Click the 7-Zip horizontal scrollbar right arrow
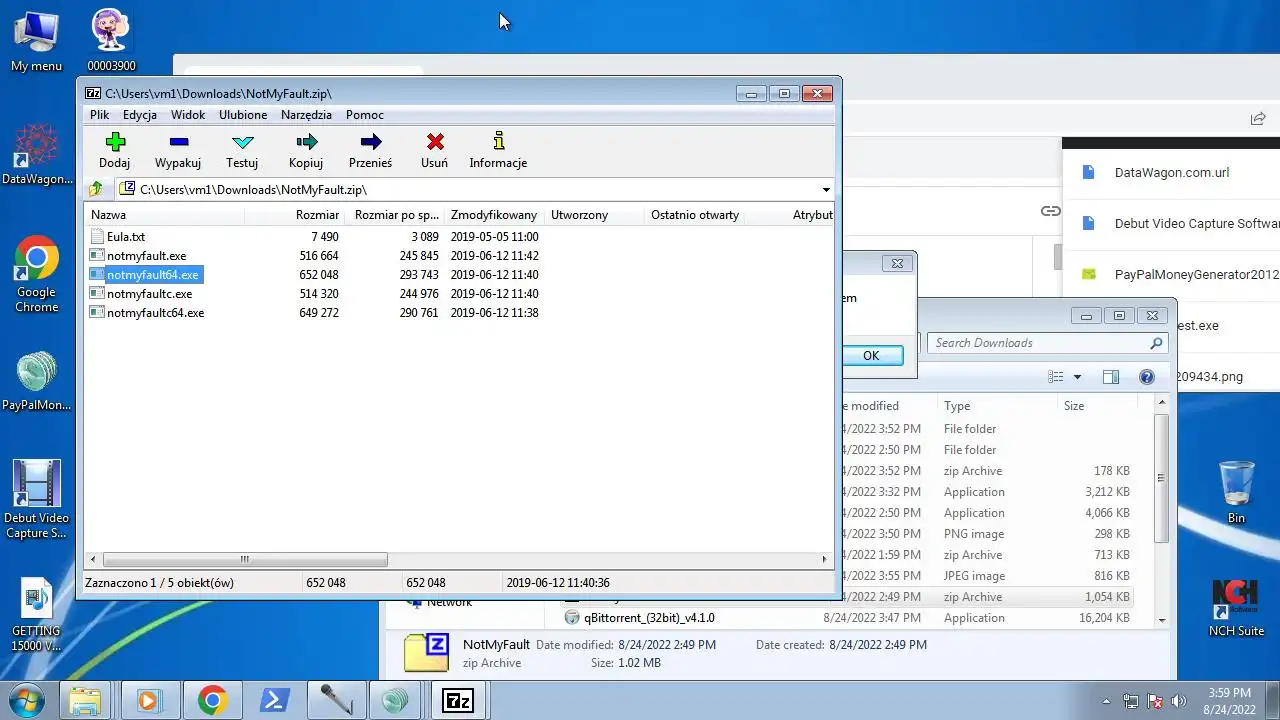 (x=825, y=560)
